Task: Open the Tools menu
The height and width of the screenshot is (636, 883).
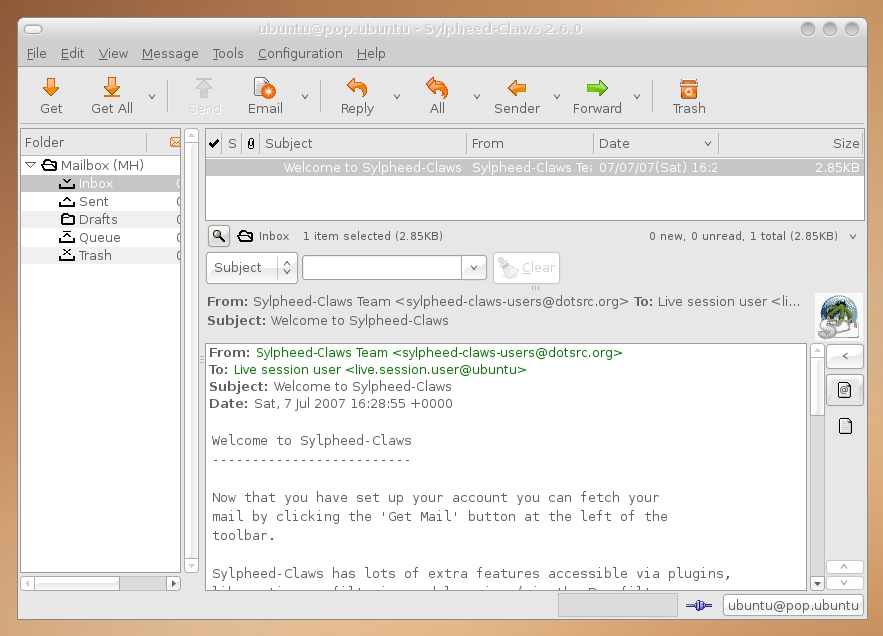Action: tap(228, 54)
